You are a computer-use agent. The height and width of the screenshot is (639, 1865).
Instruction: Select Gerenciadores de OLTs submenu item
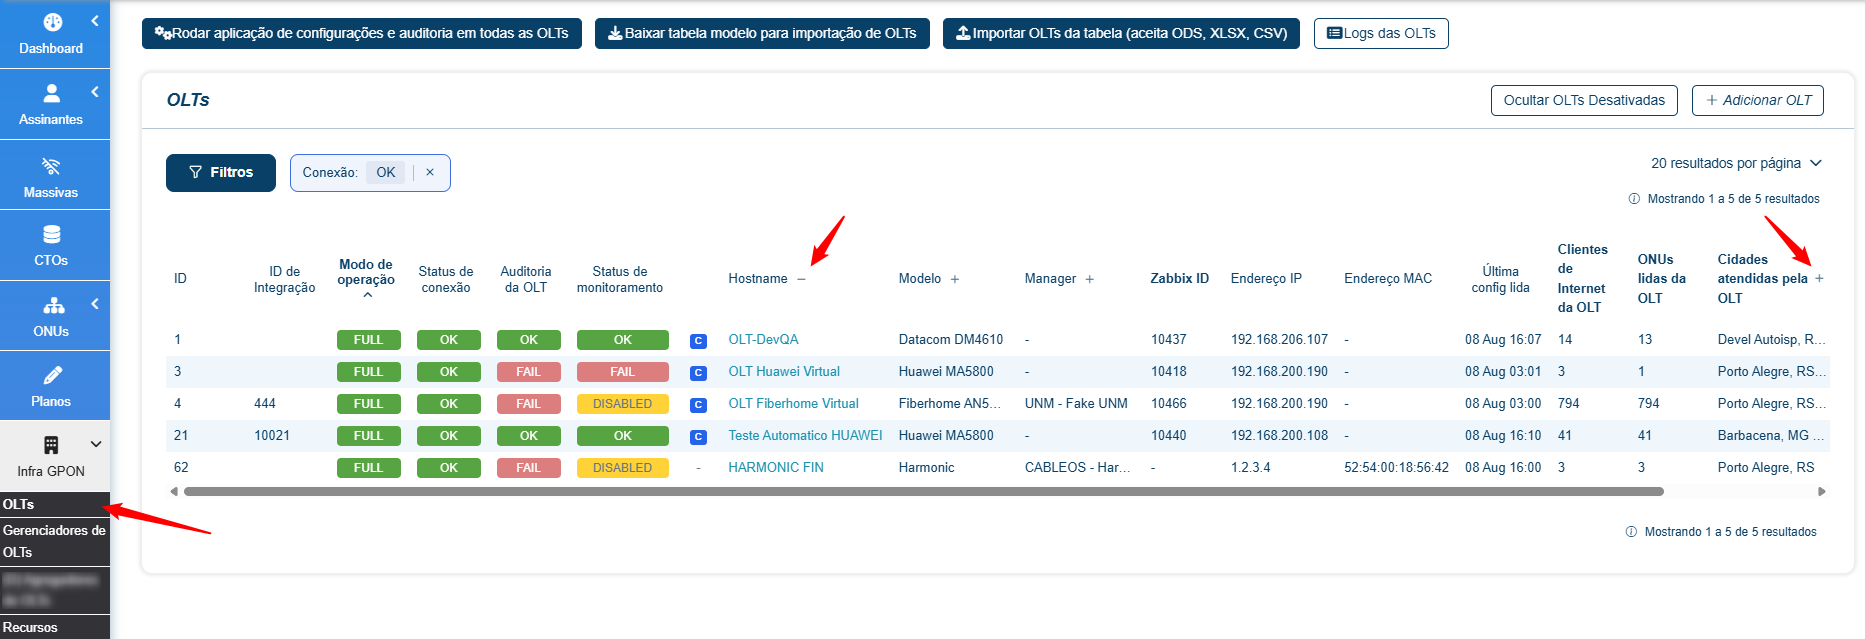[55, 541]
